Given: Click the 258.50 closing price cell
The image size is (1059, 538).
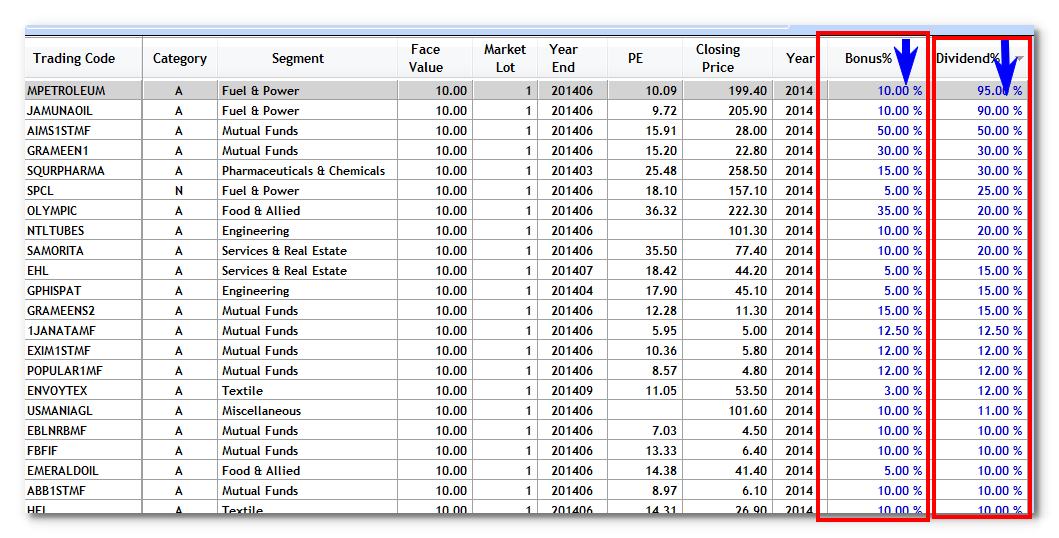Looking at the screenshot, I should 744,171.
